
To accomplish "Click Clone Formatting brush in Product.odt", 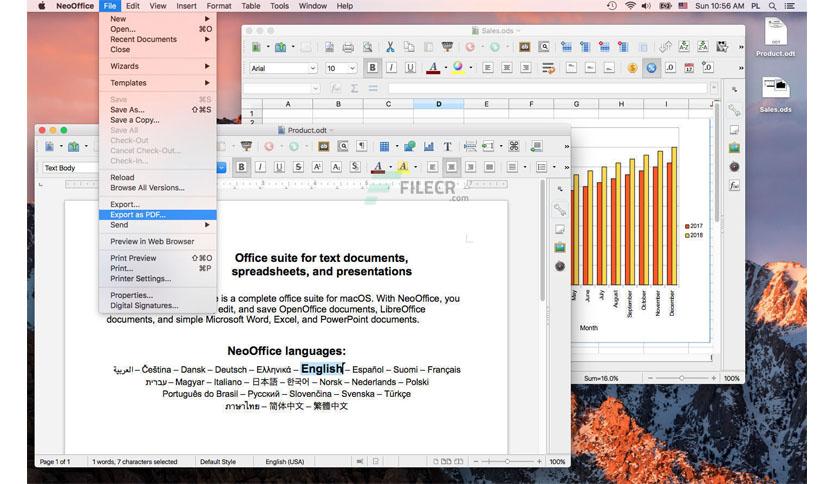I will [246, 146].
